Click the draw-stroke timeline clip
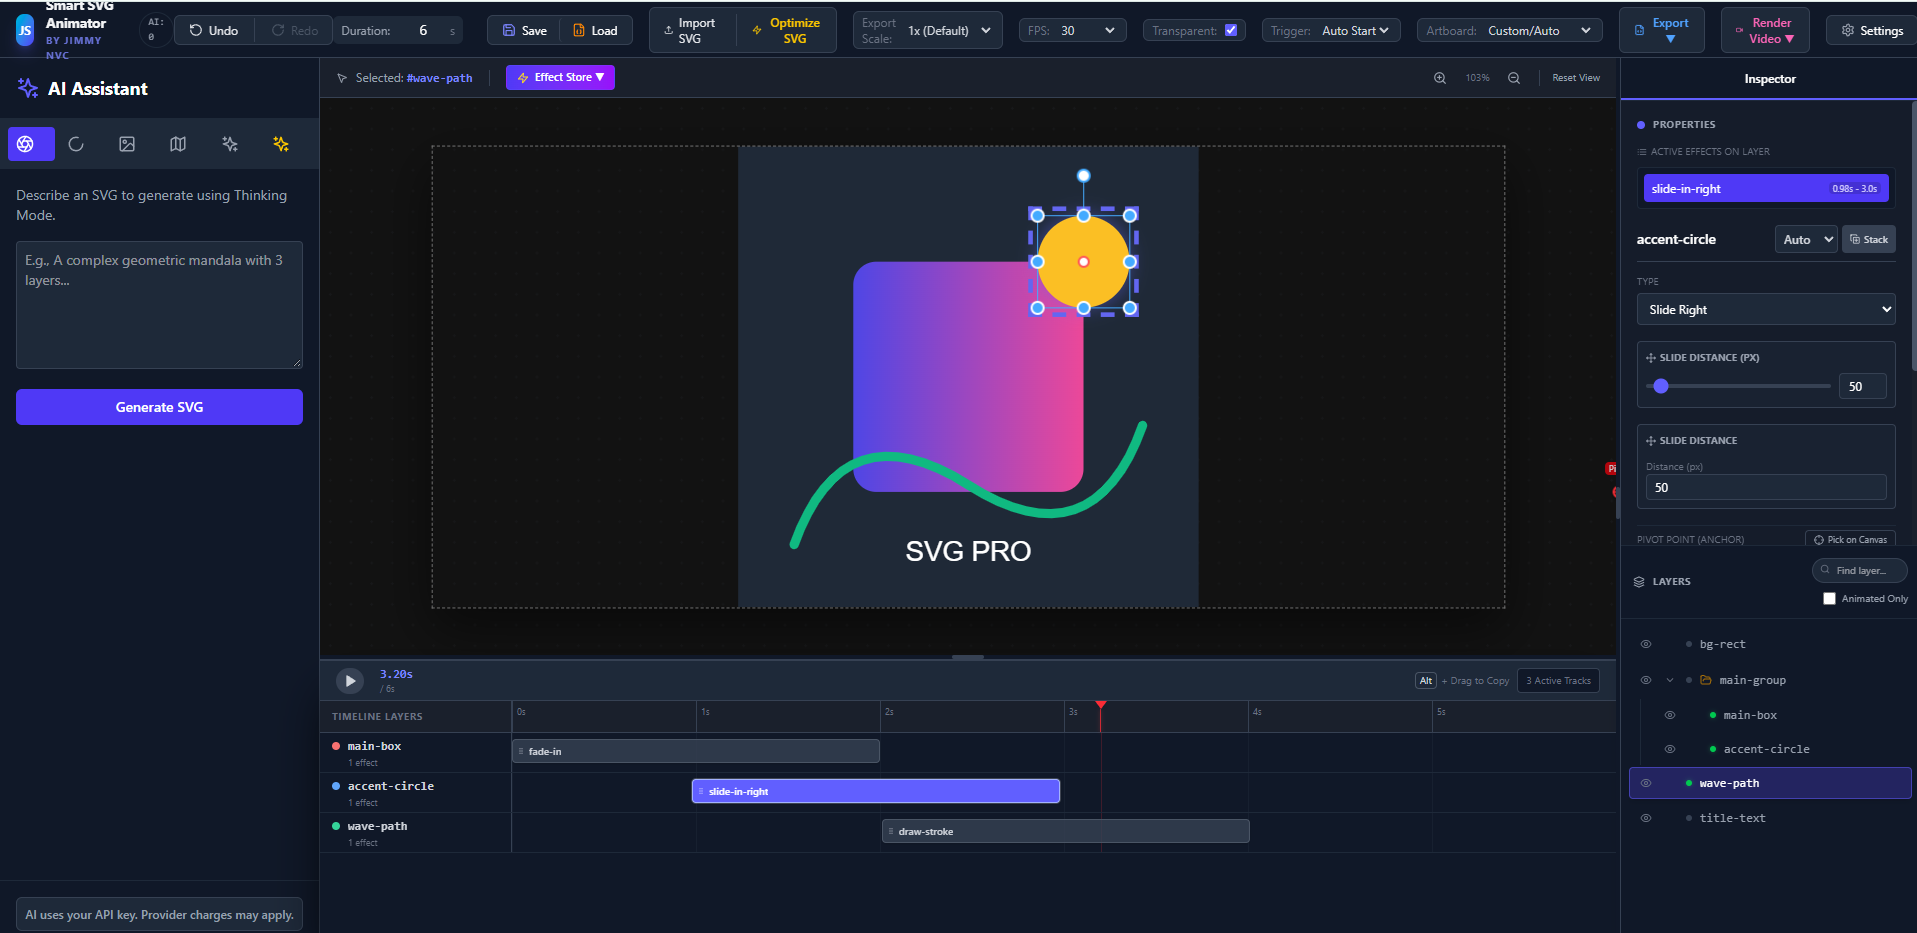The image size is (1917, 933). 1065,832
